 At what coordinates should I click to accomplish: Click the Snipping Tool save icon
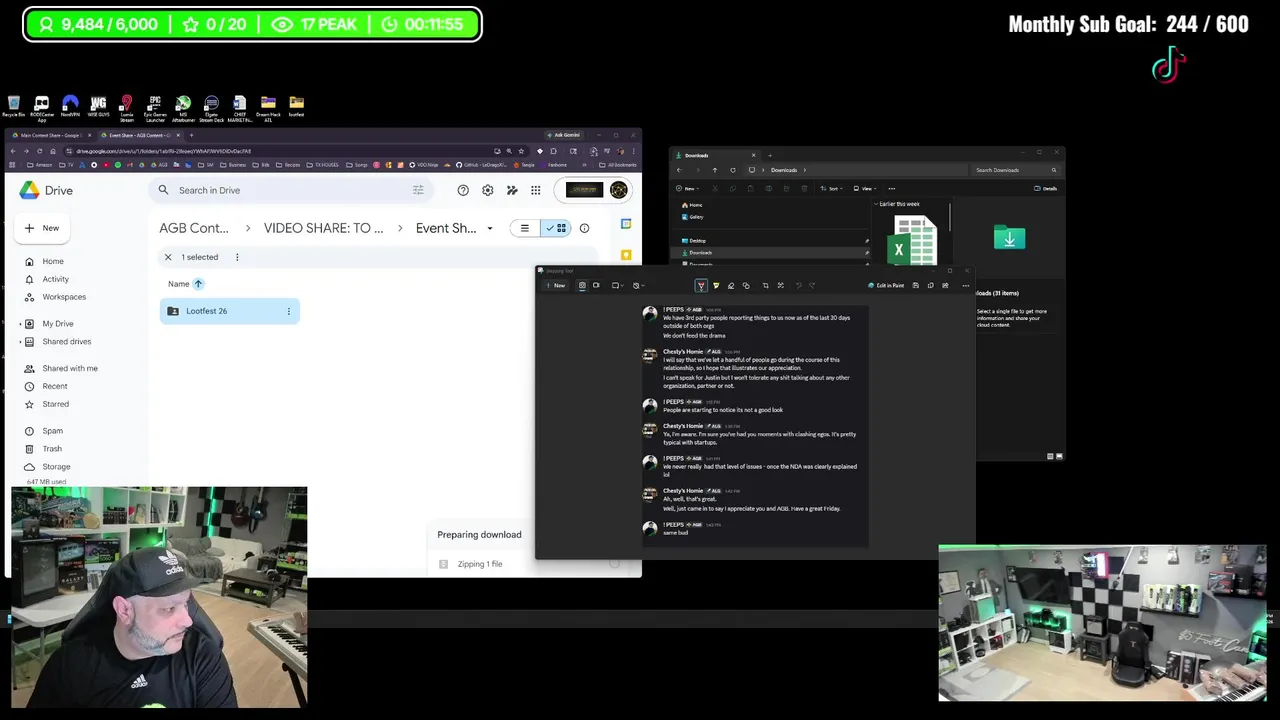915,285
